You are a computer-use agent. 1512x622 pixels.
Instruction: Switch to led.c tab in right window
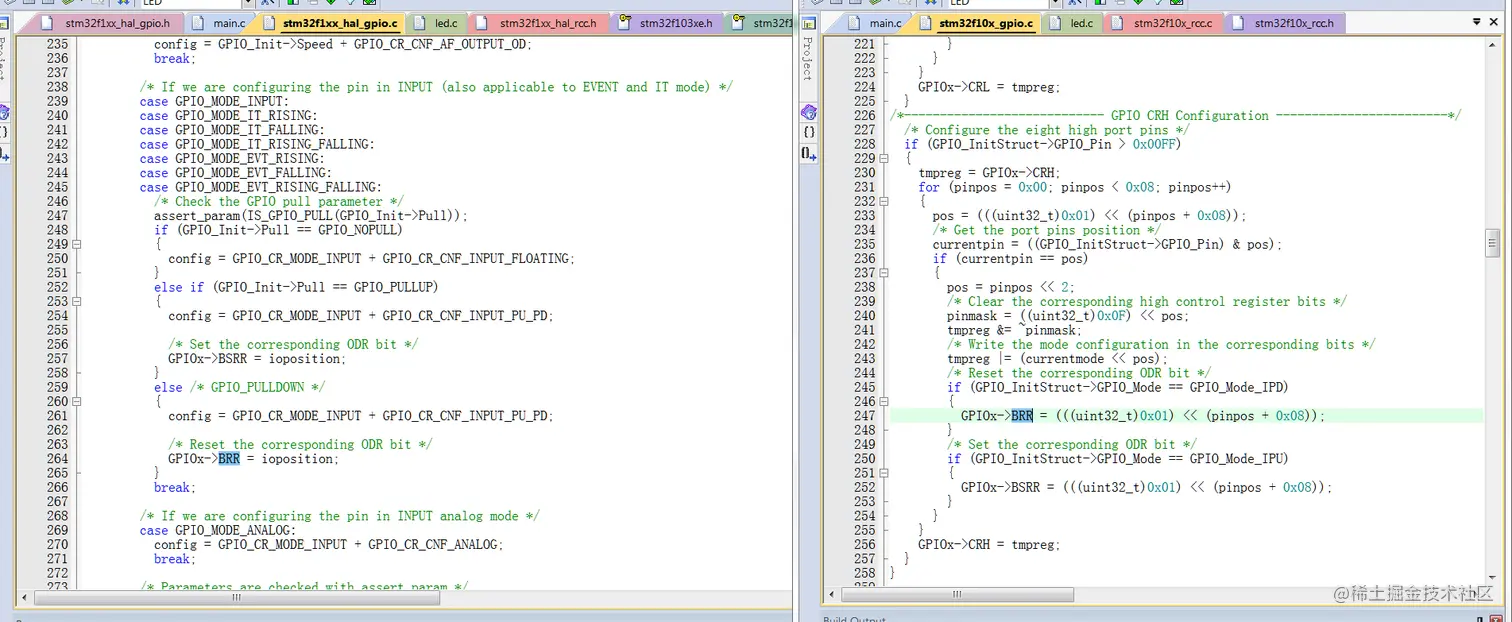click(x=1072, y=23)
